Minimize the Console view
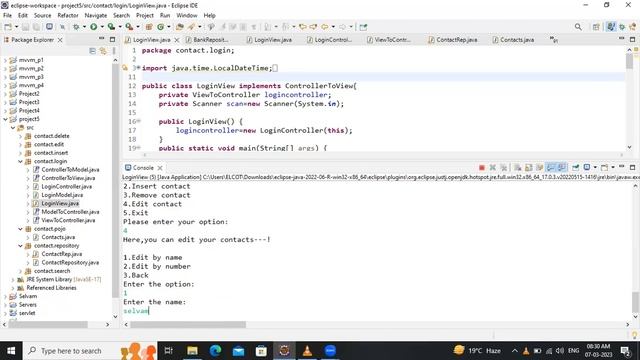The image size is (640, 360). coord(622,167)
